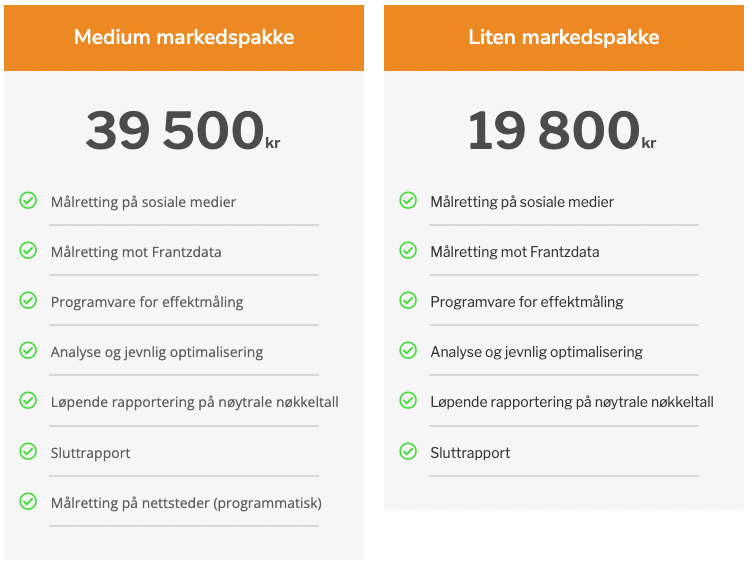Select the Liten markedspakke header
This screenshot has width=752, height=567.
[x=564, y=38]
